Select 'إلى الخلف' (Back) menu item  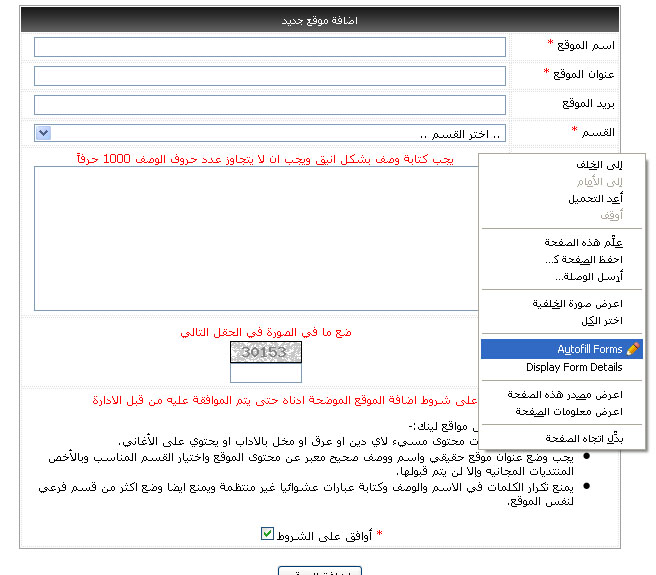[x=561, y=165]
